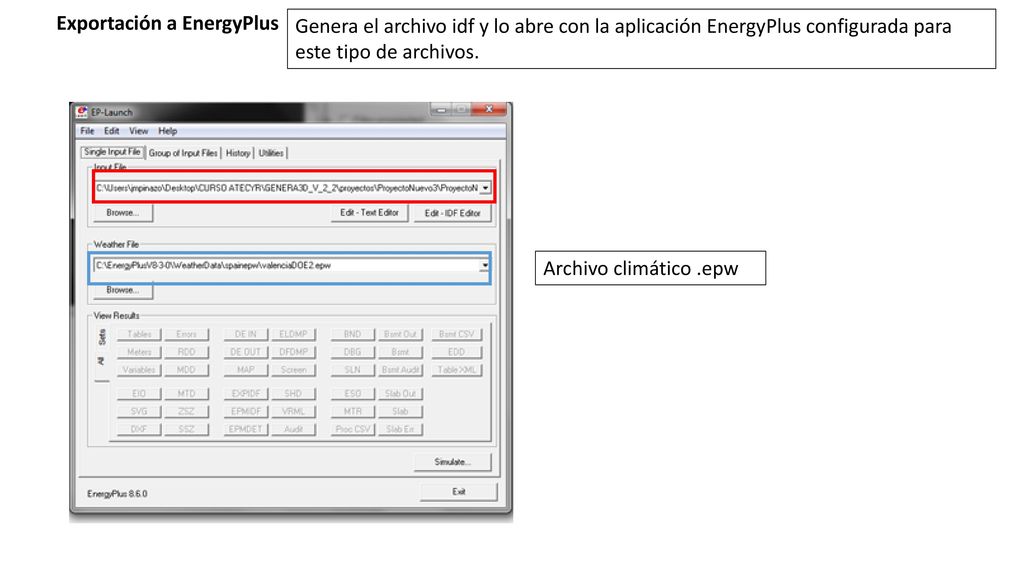Click the Audit results button
The width and height of the screenshot is (1024, 576).
pyautogui.click(x=293, y=429)
